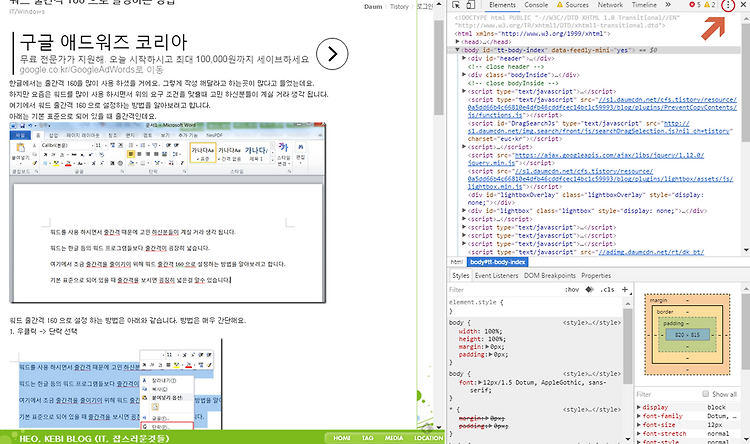Click the Google AdWords Korea ad headline
The image size is (750, 444).
pos(103,42)
